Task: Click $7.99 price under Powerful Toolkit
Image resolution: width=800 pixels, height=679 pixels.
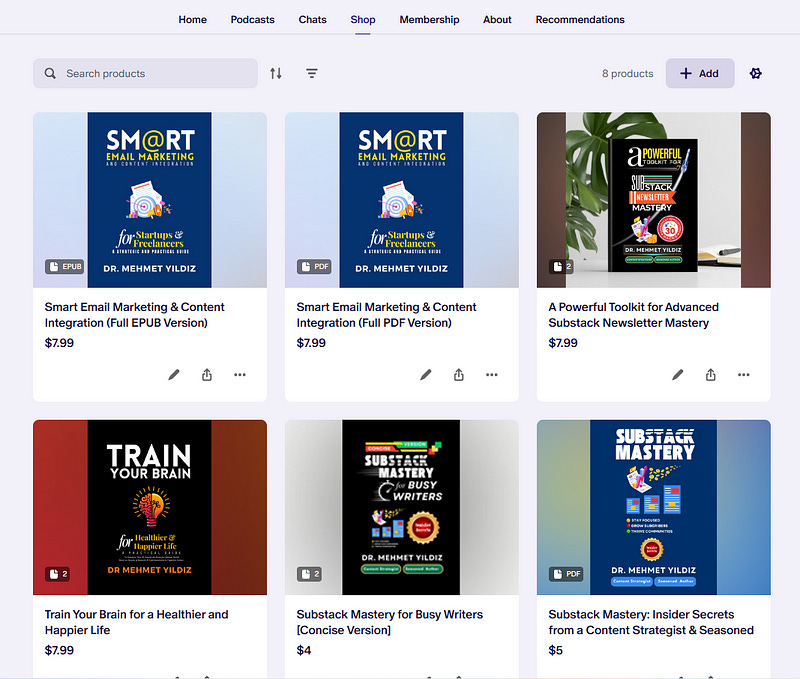Action: 563,343
